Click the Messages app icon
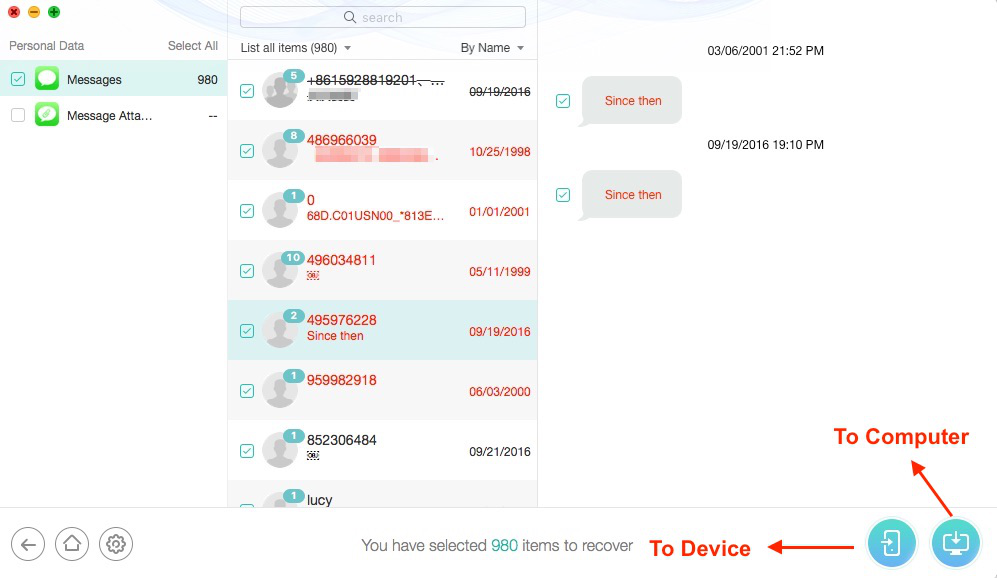Viewport: 997px width, 578px height. tap(47, 79)
